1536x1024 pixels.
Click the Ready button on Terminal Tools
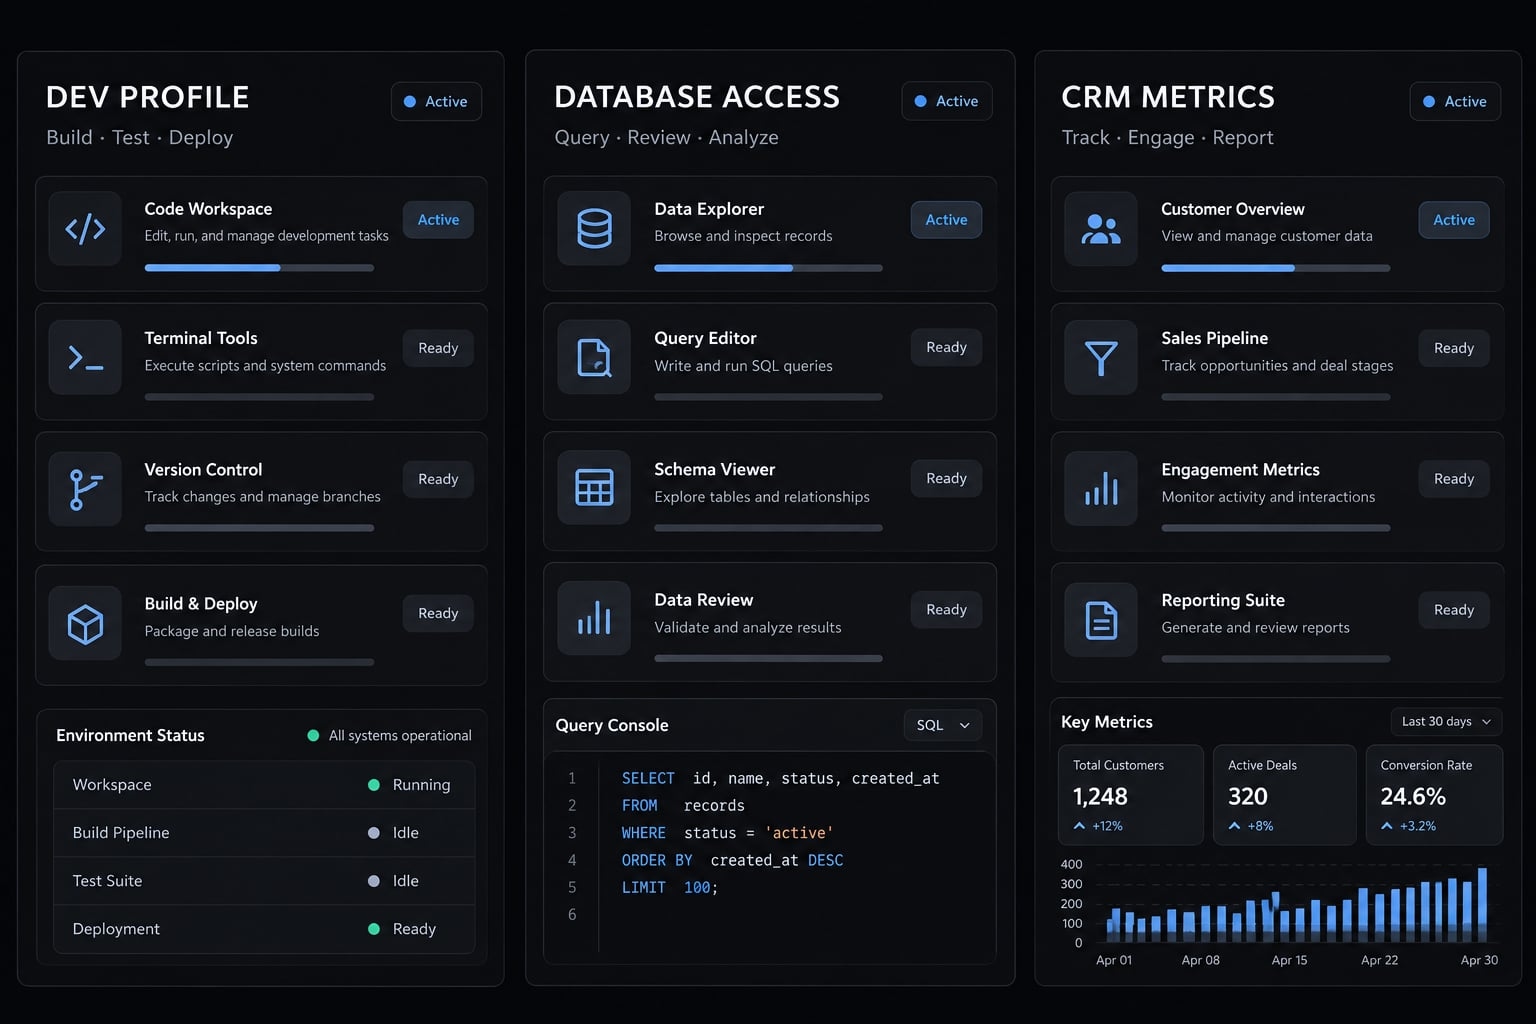pos(438,348)
